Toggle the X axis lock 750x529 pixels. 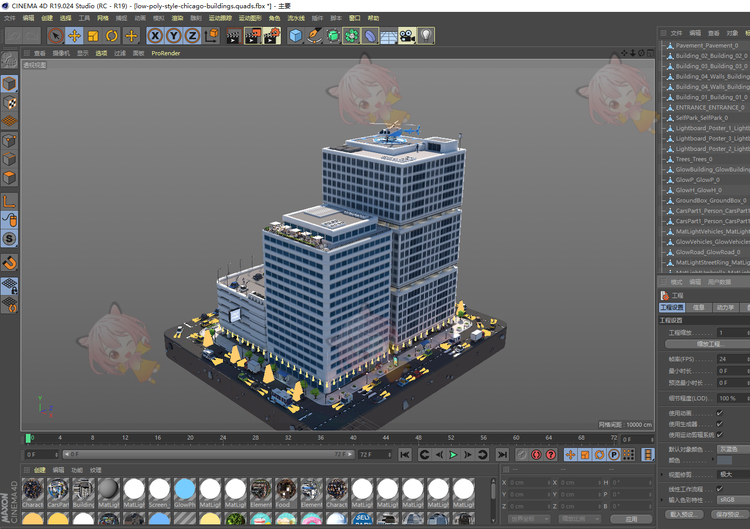(155, 36)
